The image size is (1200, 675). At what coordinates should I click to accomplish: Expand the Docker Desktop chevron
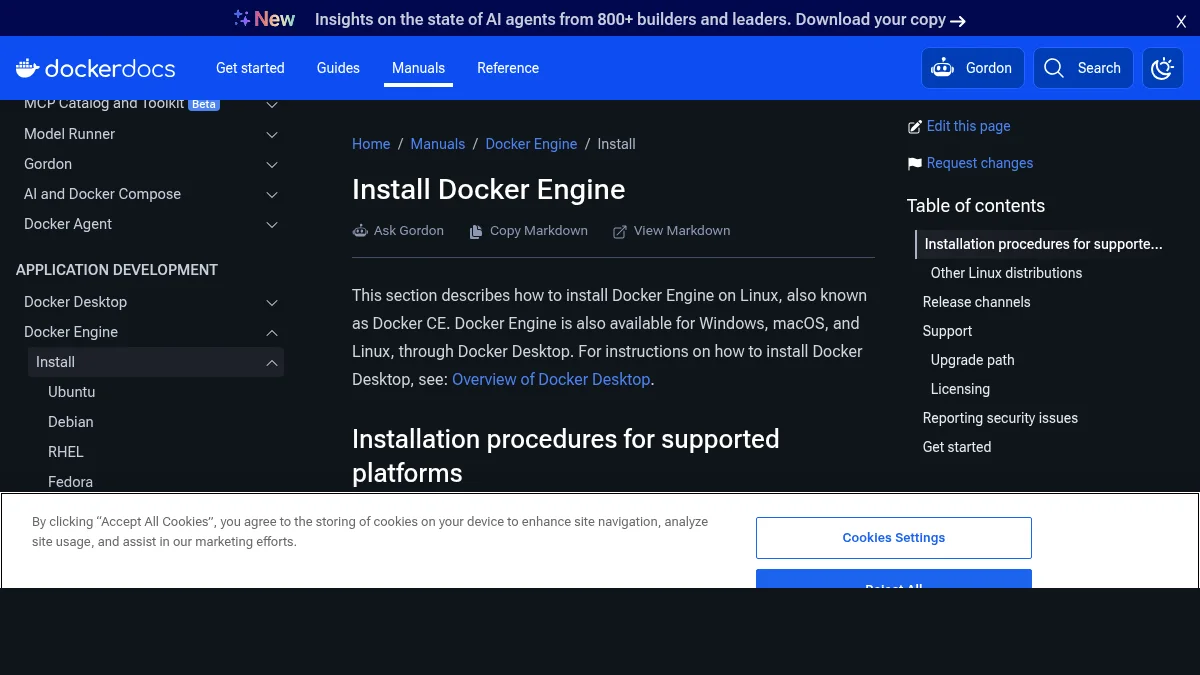click(272, 302)
